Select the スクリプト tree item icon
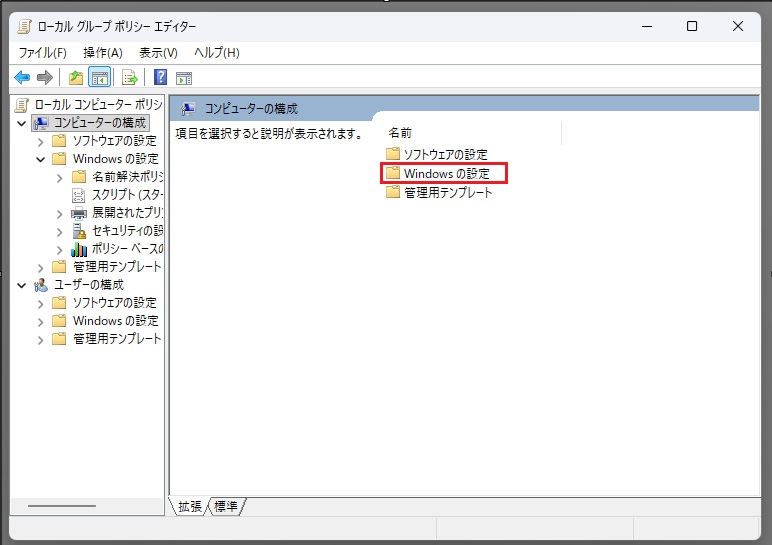The image size is (772, 545). click(80, 195)
